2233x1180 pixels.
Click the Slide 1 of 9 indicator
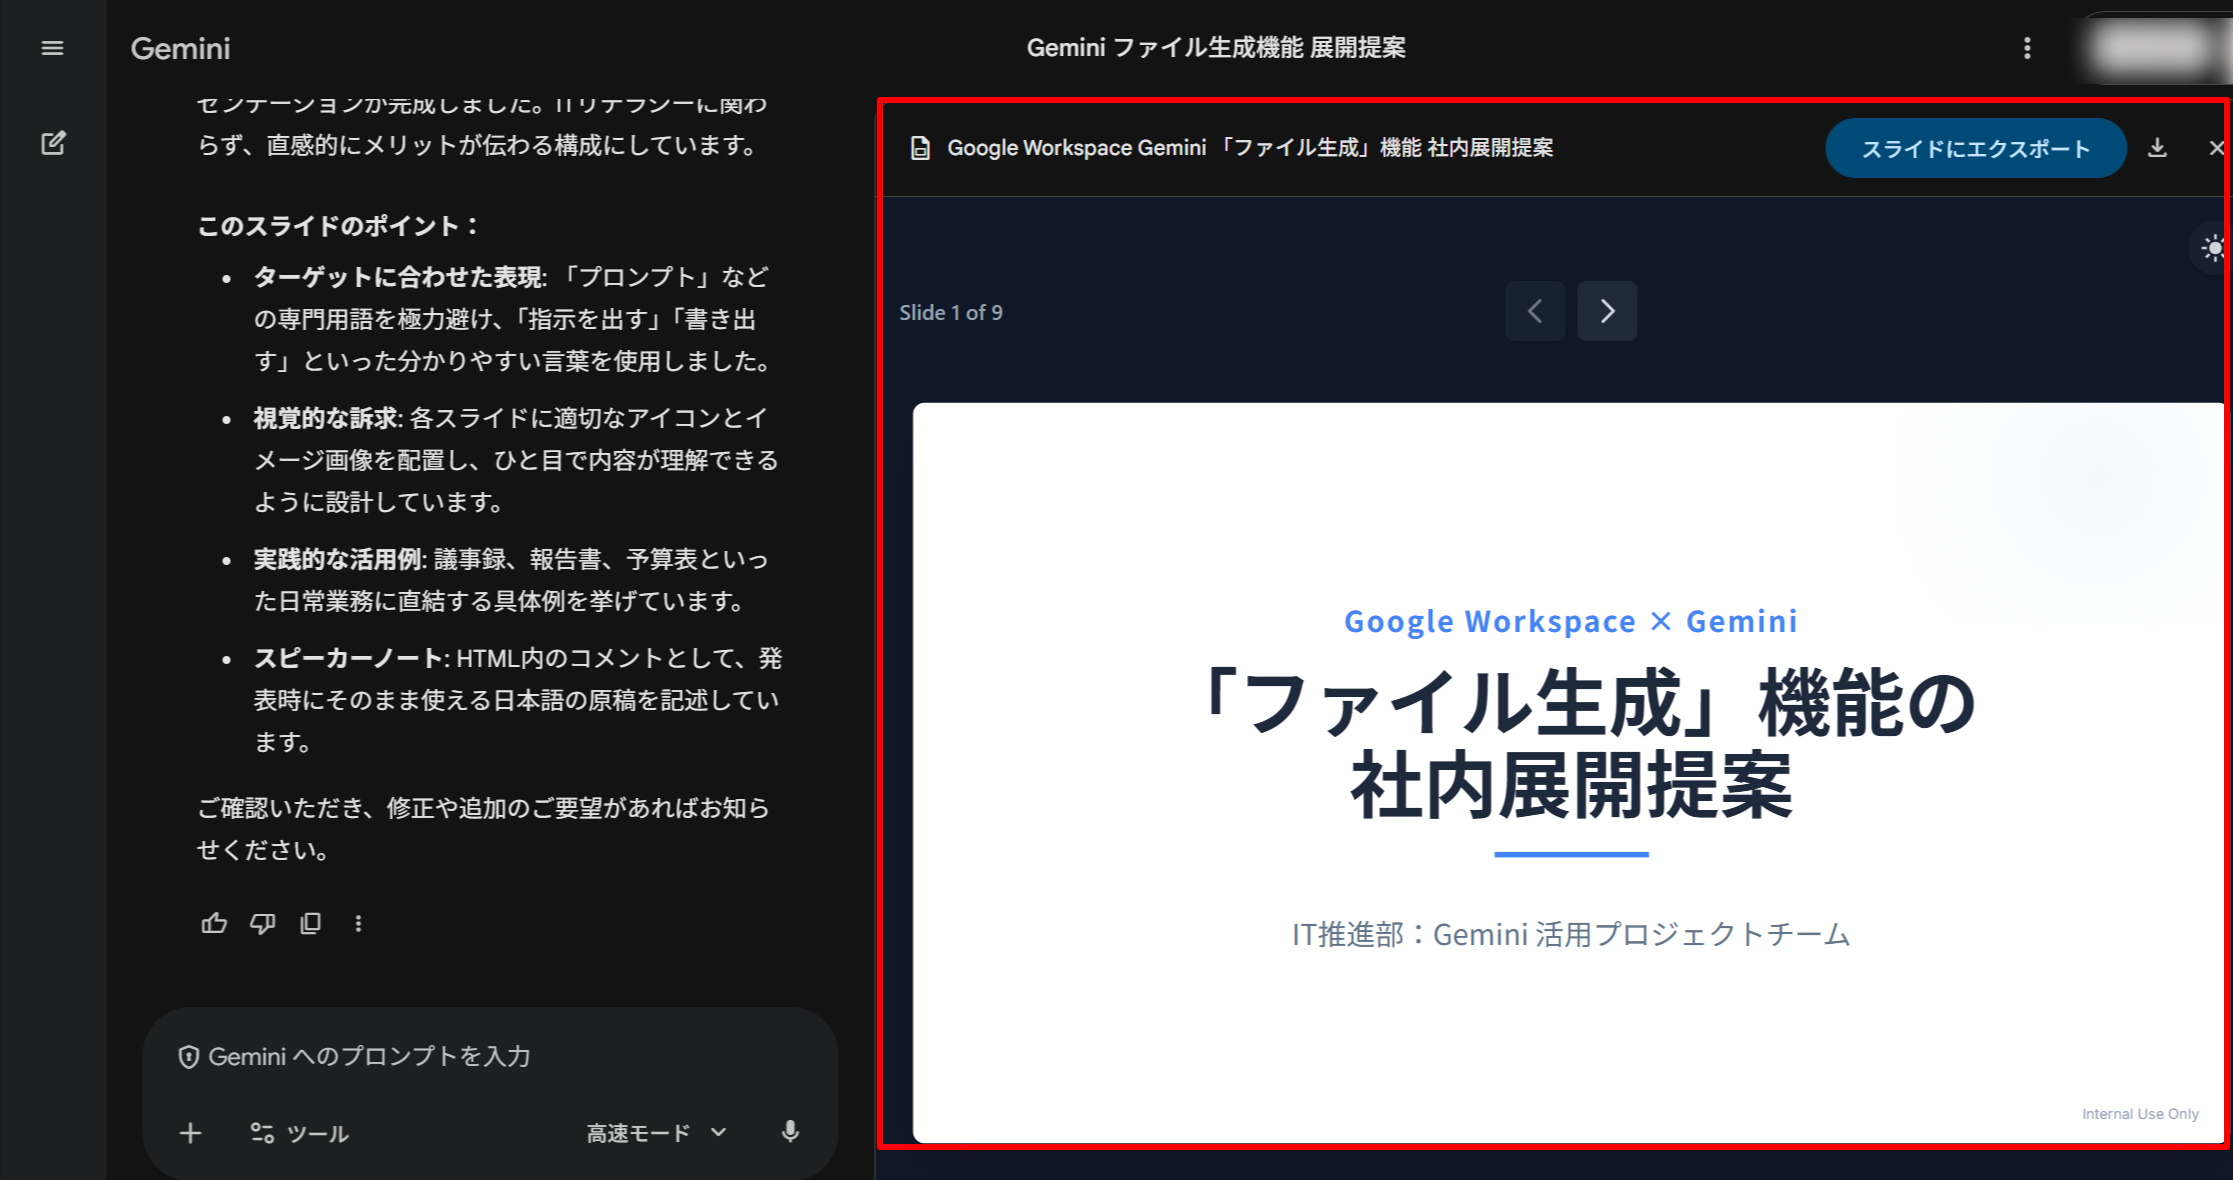(x=950, y=313)
